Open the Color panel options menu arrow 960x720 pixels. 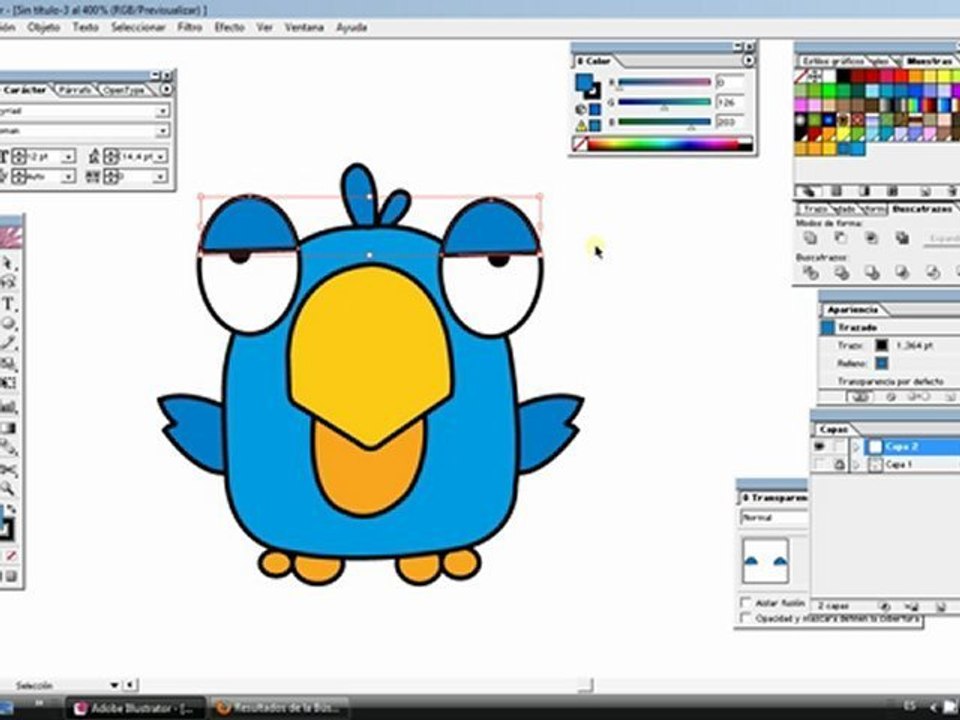748,61
